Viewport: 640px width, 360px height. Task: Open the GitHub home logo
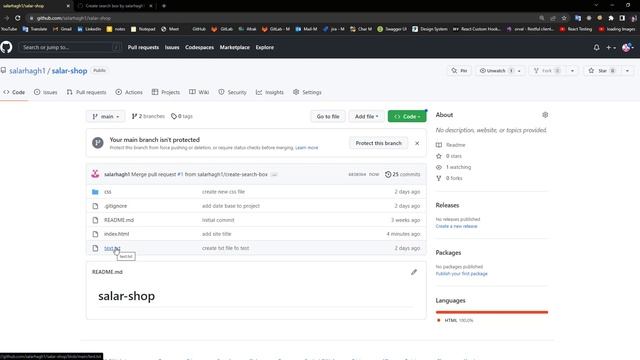[x=6, y=47]
